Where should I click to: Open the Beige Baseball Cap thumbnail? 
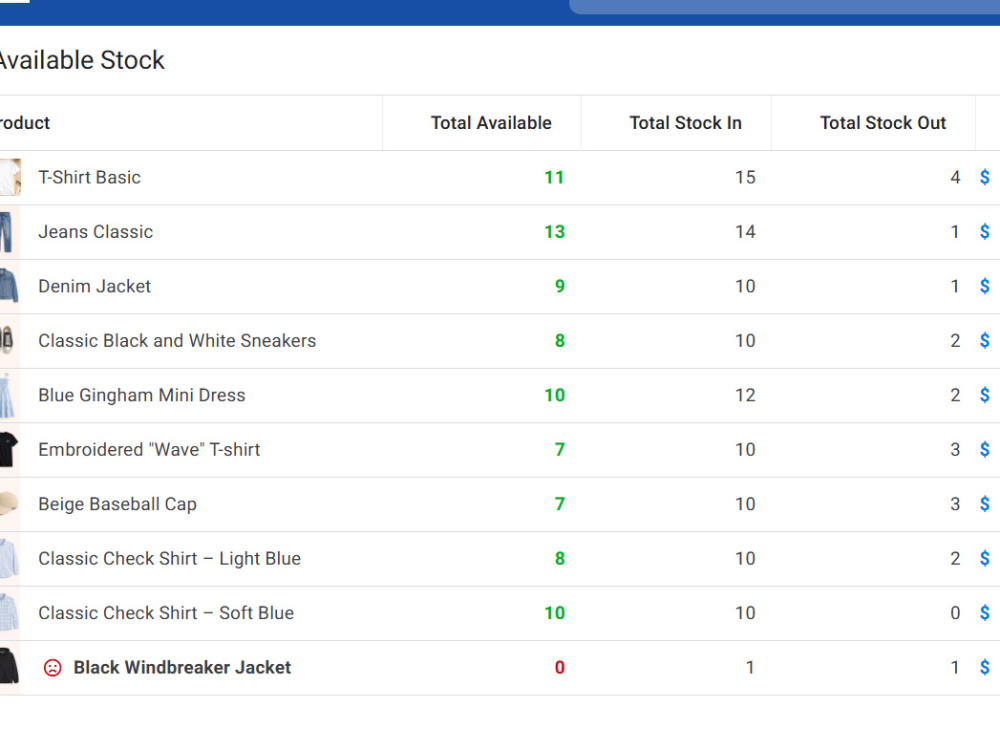10,504
